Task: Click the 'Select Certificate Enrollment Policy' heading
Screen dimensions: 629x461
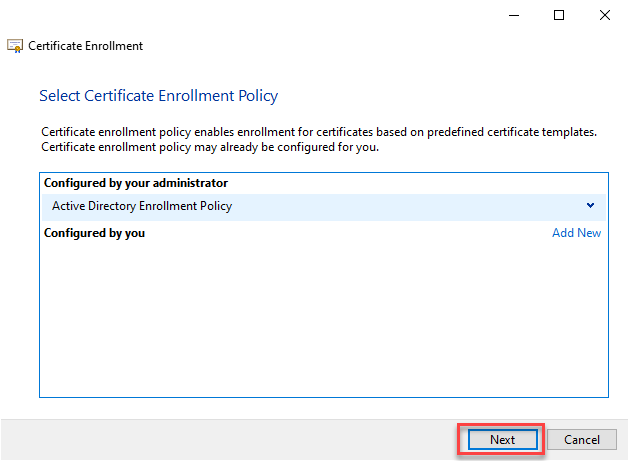Action: tap(158, 96)
